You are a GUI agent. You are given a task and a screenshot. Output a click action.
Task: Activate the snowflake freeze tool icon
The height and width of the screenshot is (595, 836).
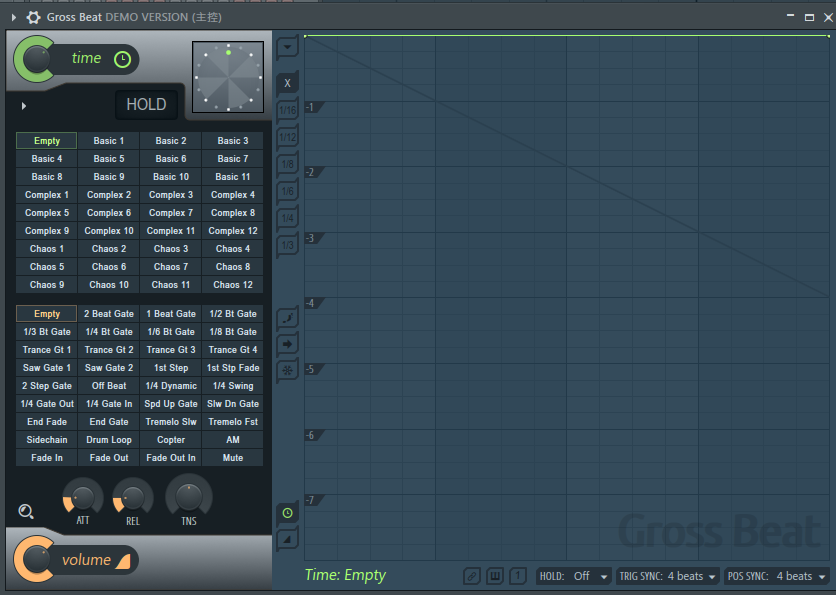[x=287, y=369]
